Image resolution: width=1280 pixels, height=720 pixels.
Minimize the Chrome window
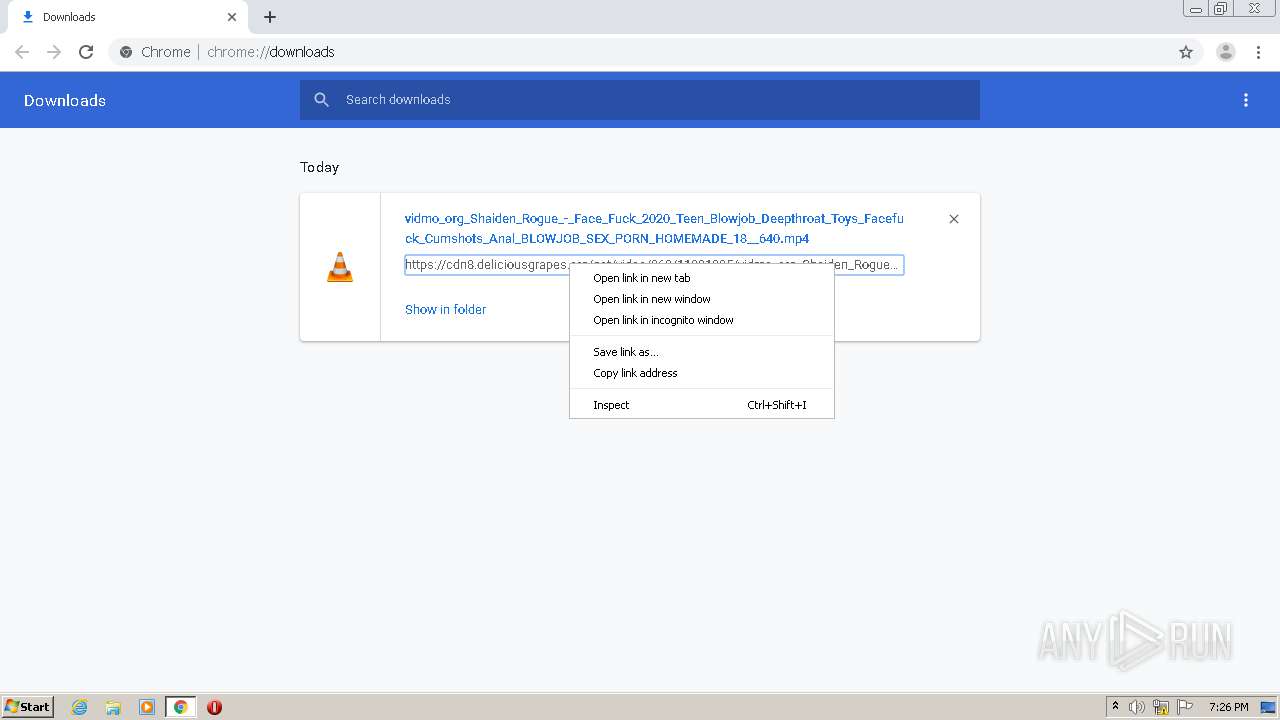[x=1196, y=8]
